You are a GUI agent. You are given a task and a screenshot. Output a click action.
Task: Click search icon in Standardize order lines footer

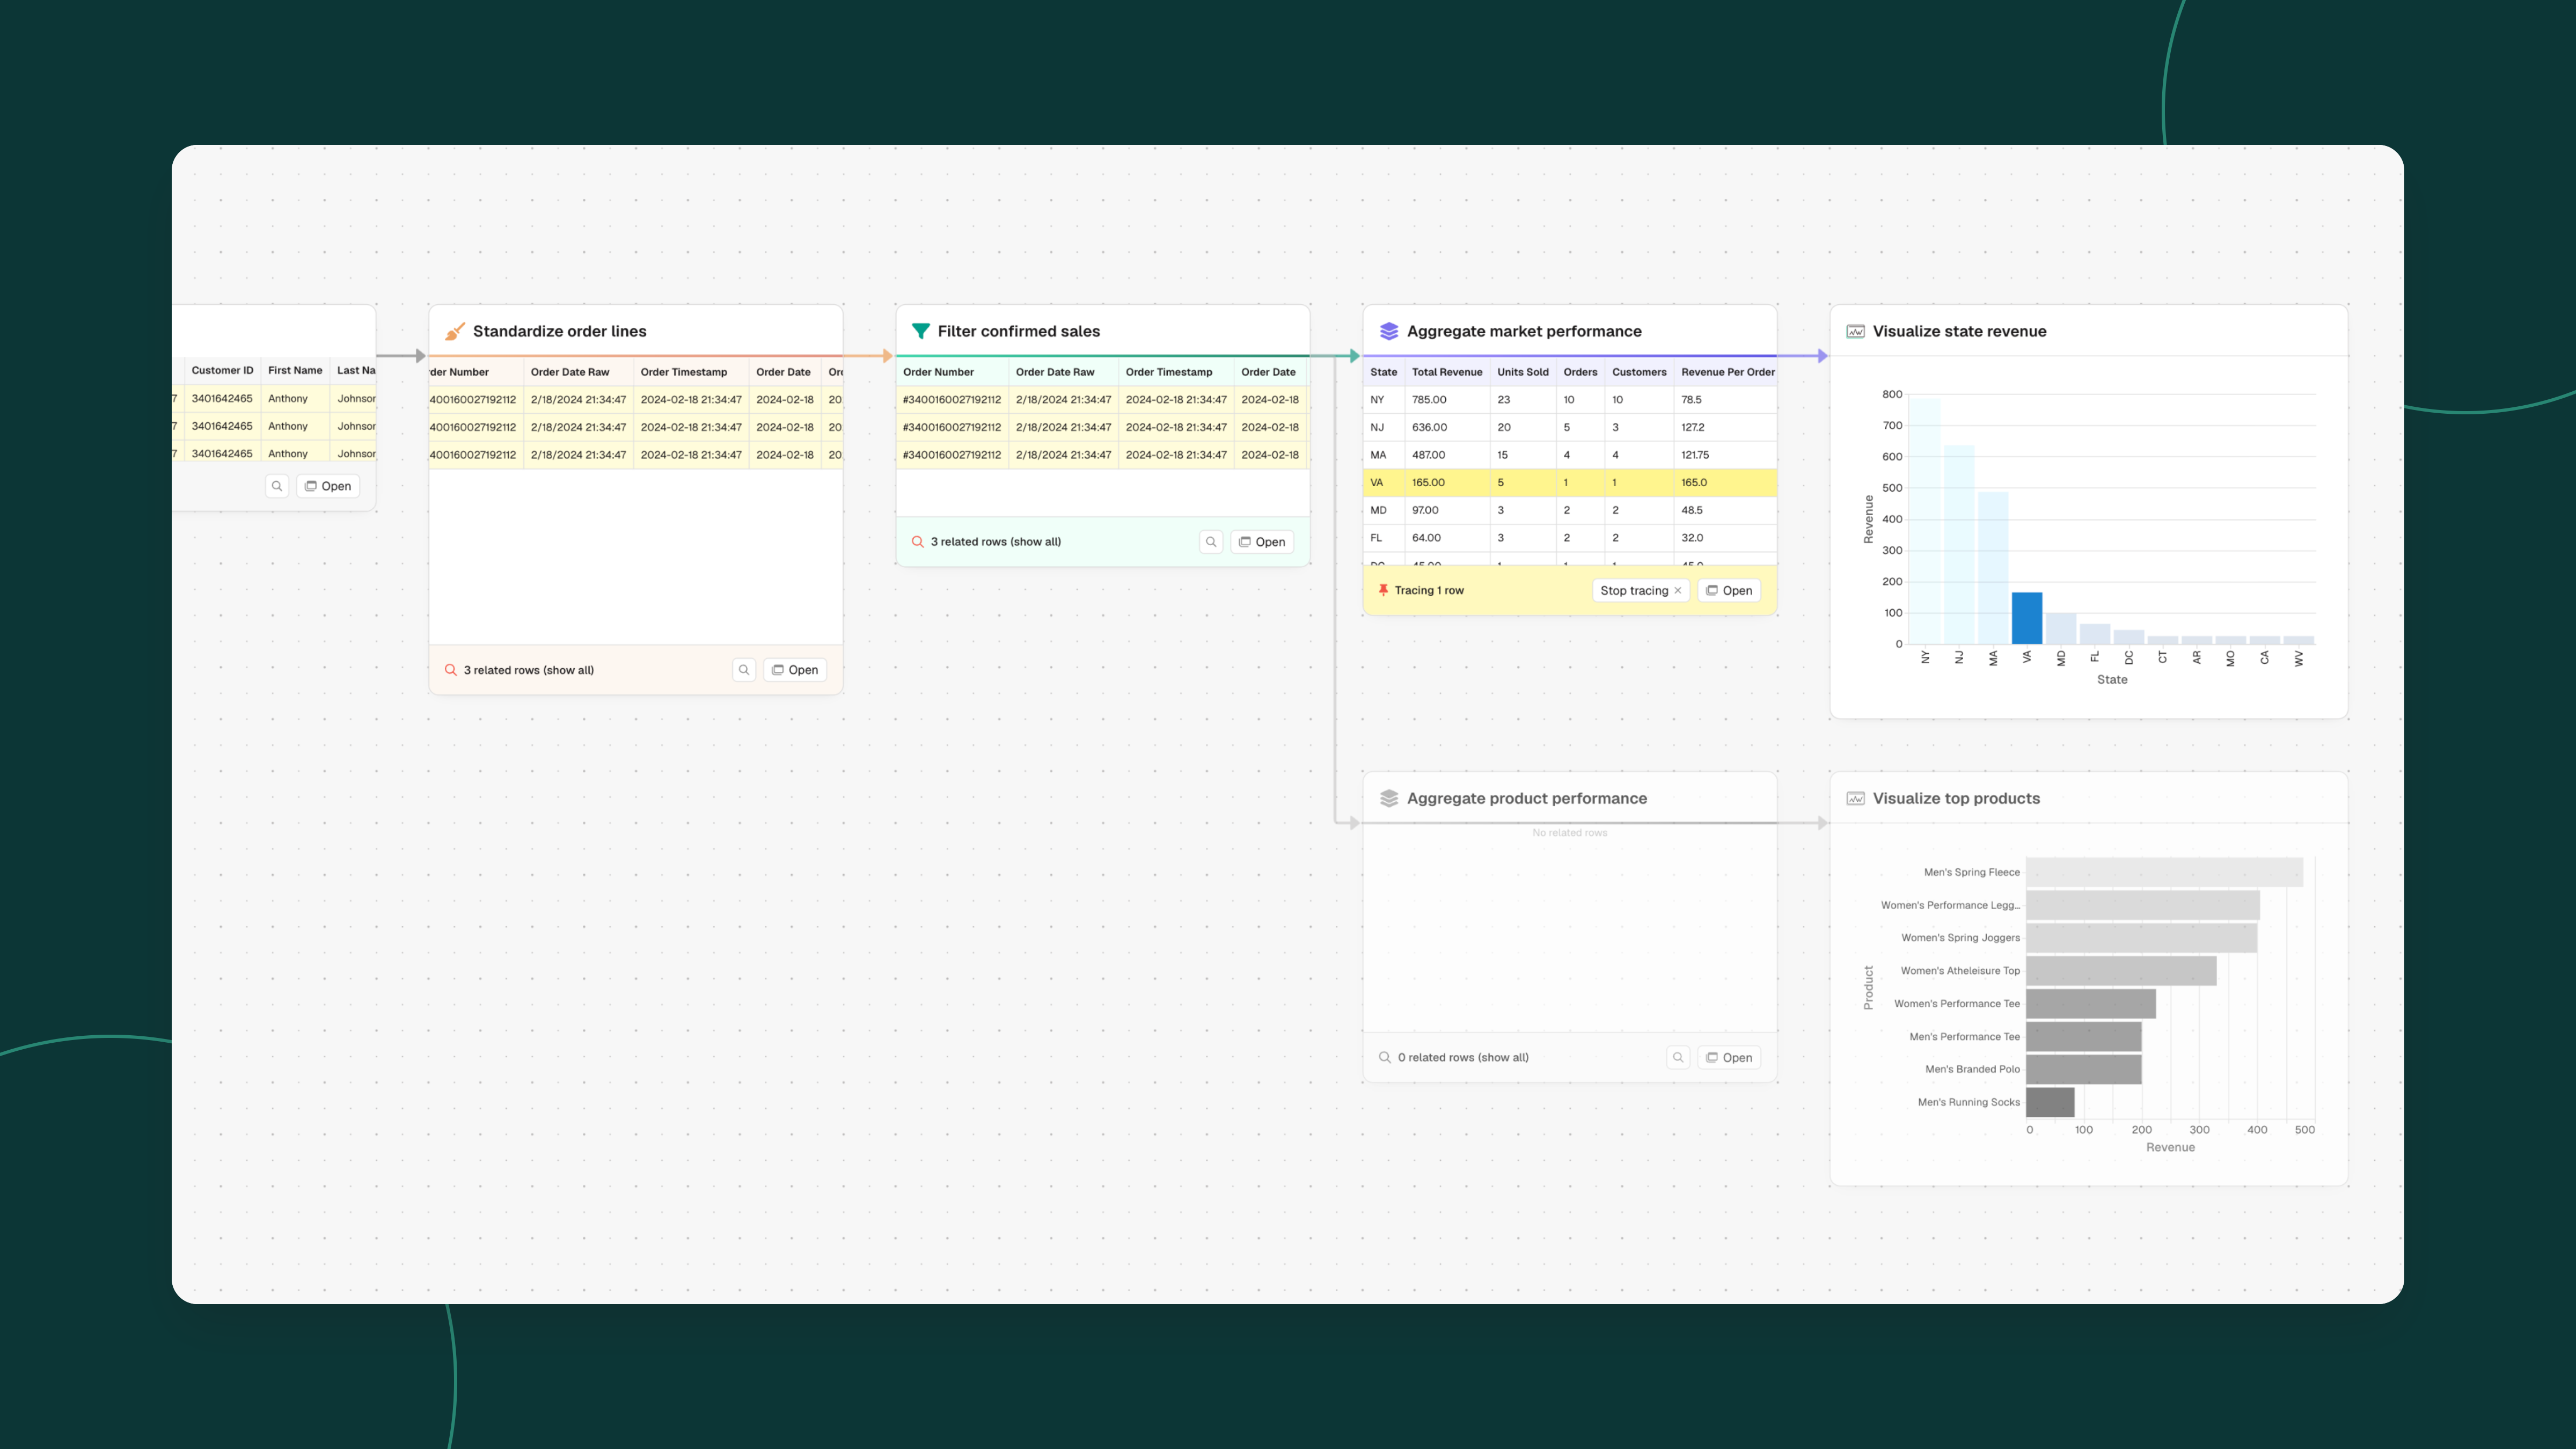(744, 670)
